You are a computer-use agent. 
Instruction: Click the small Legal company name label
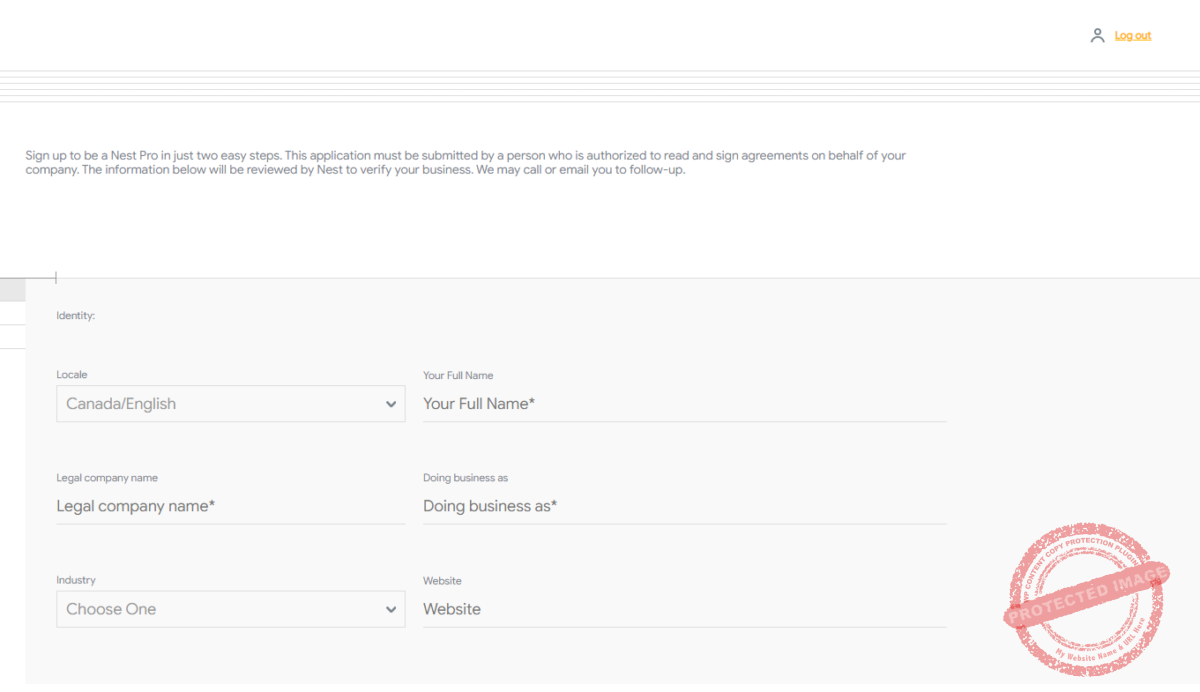[107, 478]
